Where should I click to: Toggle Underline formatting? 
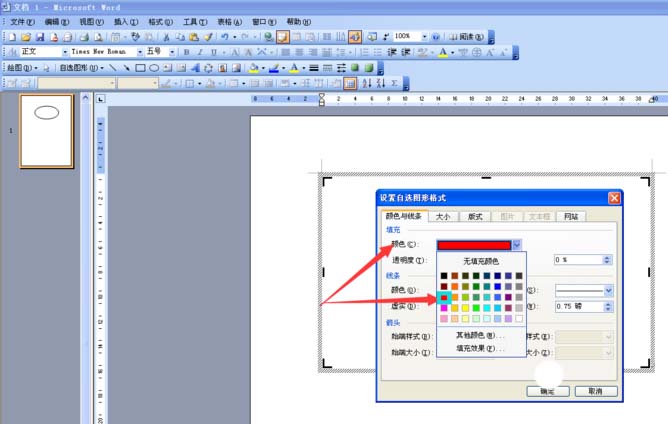[212, 52]
